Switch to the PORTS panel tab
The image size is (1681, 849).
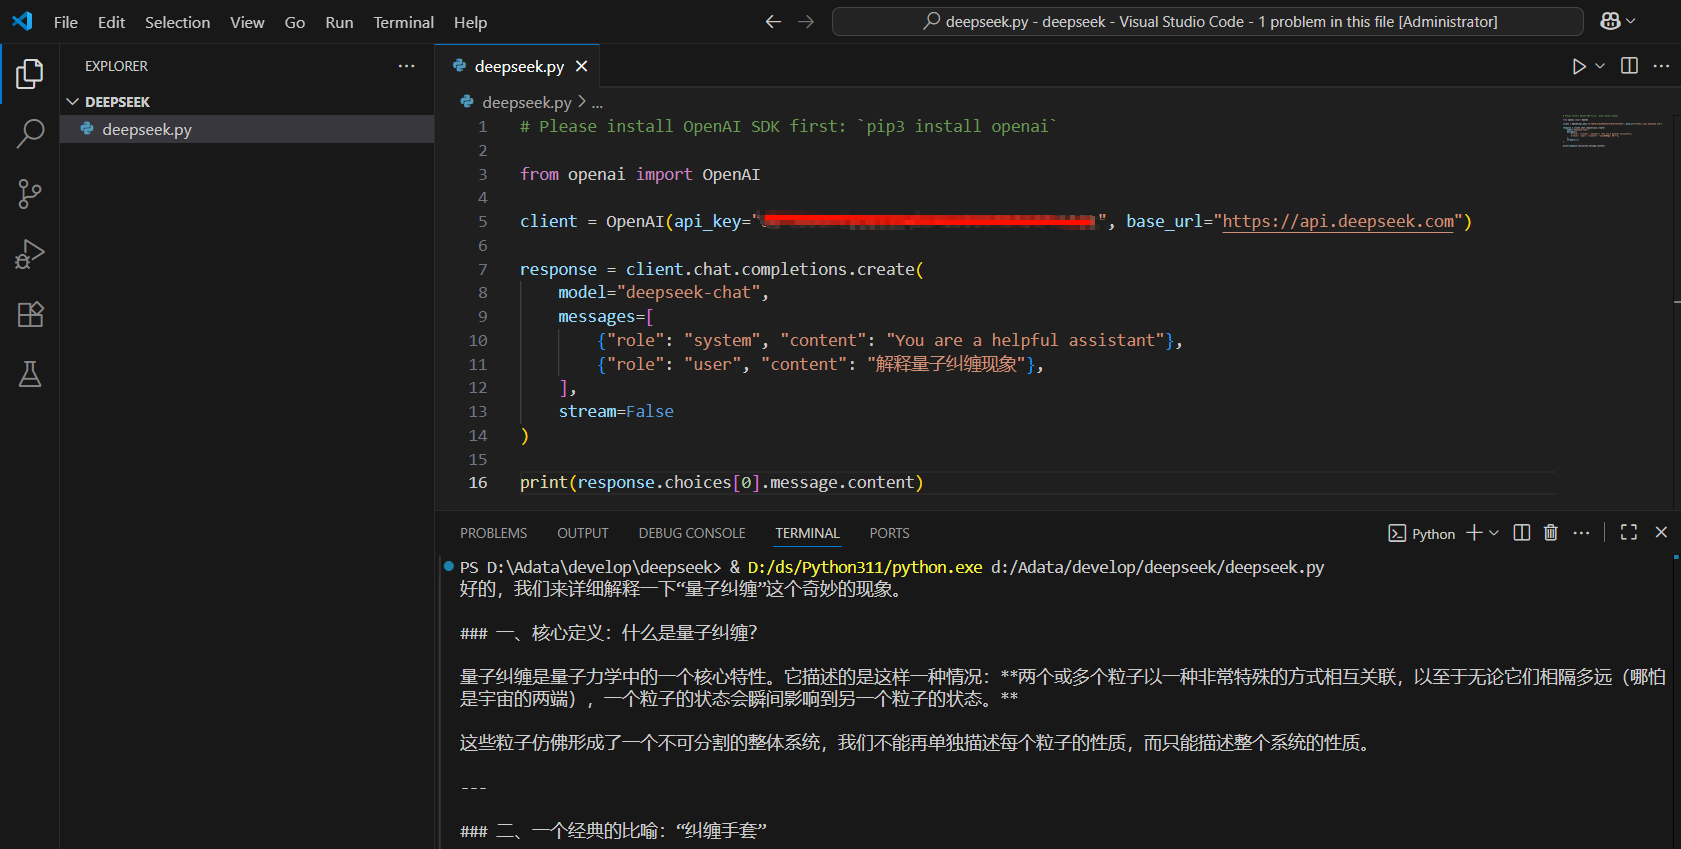coord(889,533)
